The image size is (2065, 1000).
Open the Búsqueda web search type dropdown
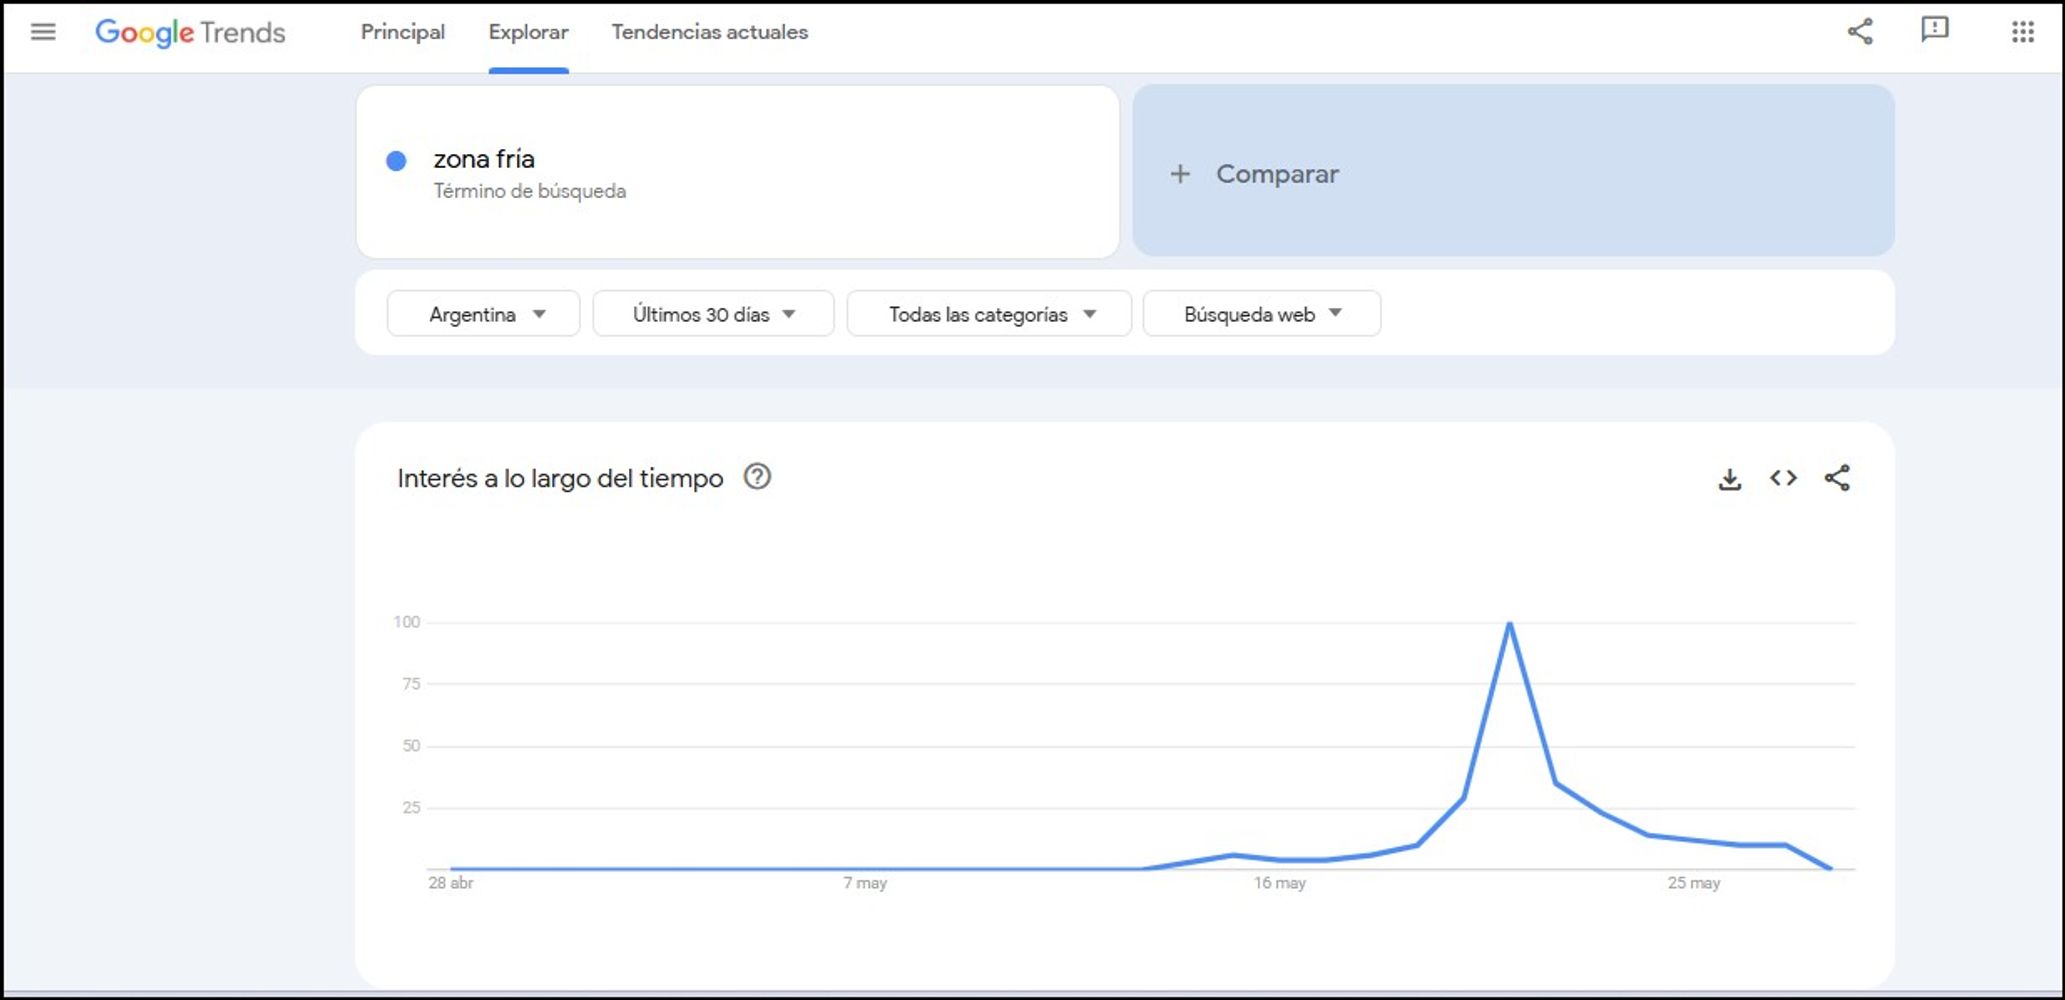coord(1262,314)
